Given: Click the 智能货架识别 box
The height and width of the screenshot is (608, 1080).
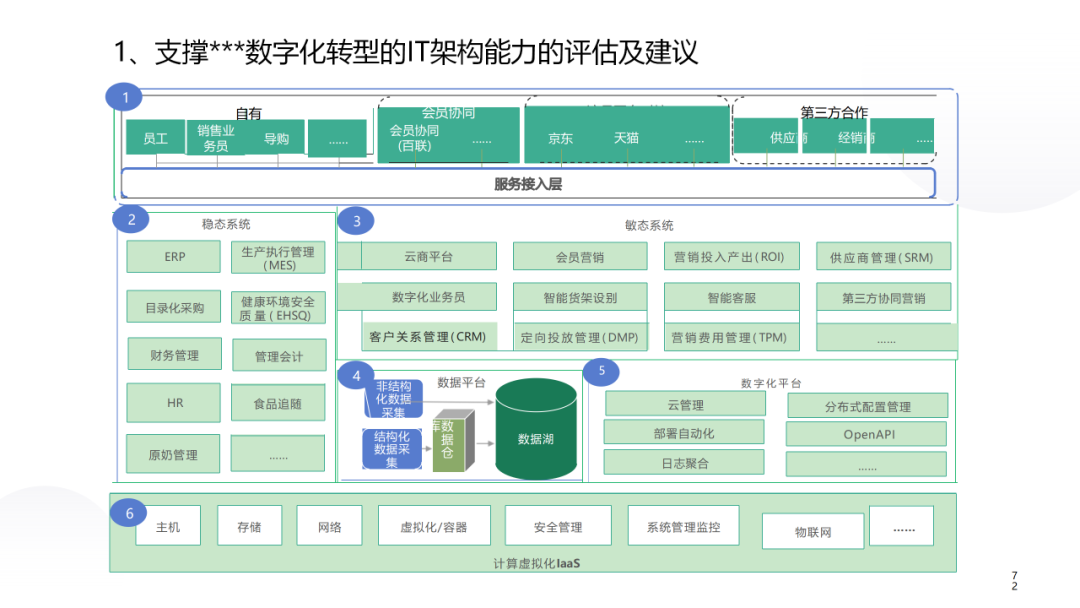Looking at the screenshot, I should pos(580,297).
